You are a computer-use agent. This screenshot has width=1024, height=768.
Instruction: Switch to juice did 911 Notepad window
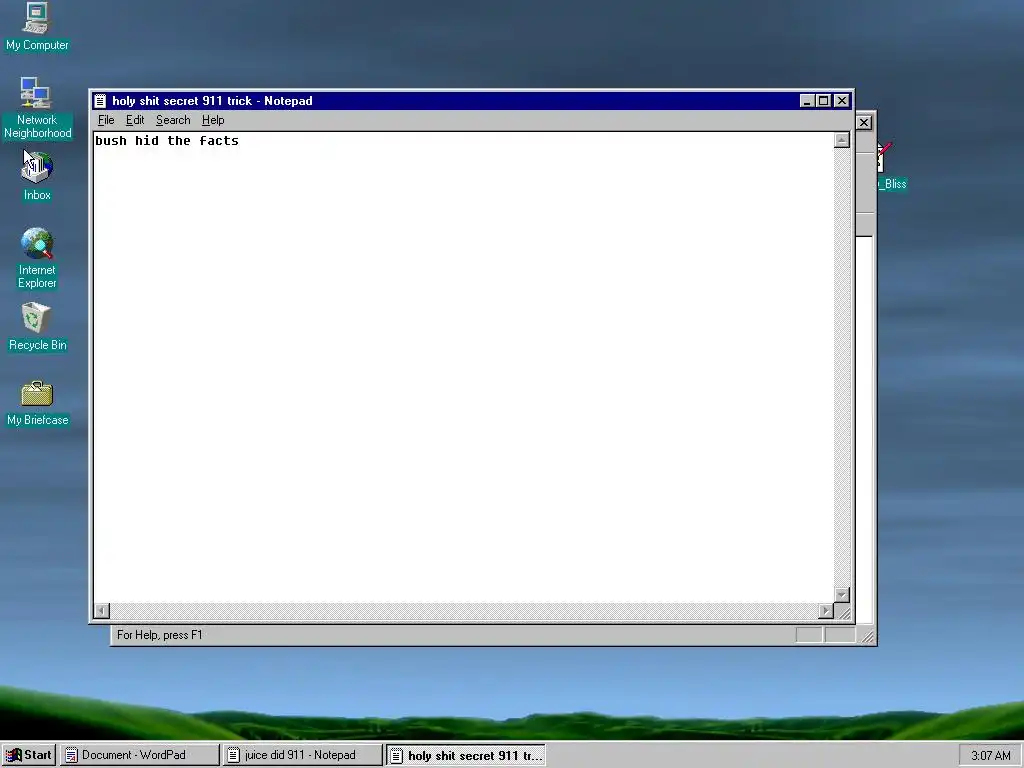pos(302,755)
